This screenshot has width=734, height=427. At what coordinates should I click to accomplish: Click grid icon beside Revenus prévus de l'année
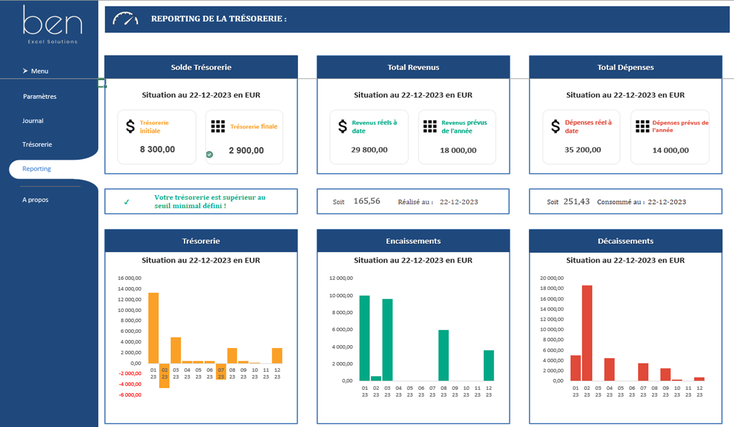[x=429, y=126]
